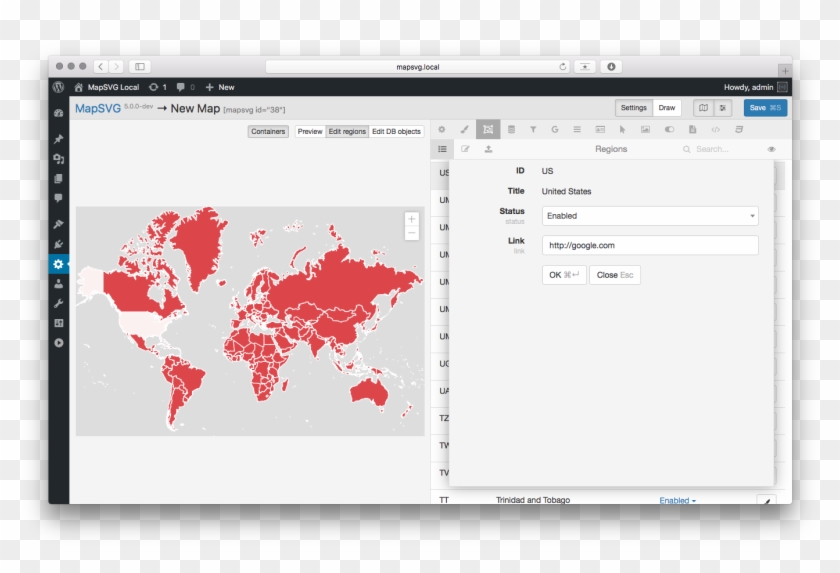Switch to list view in Regions panel
840x573 pixels.
point(442,149)
